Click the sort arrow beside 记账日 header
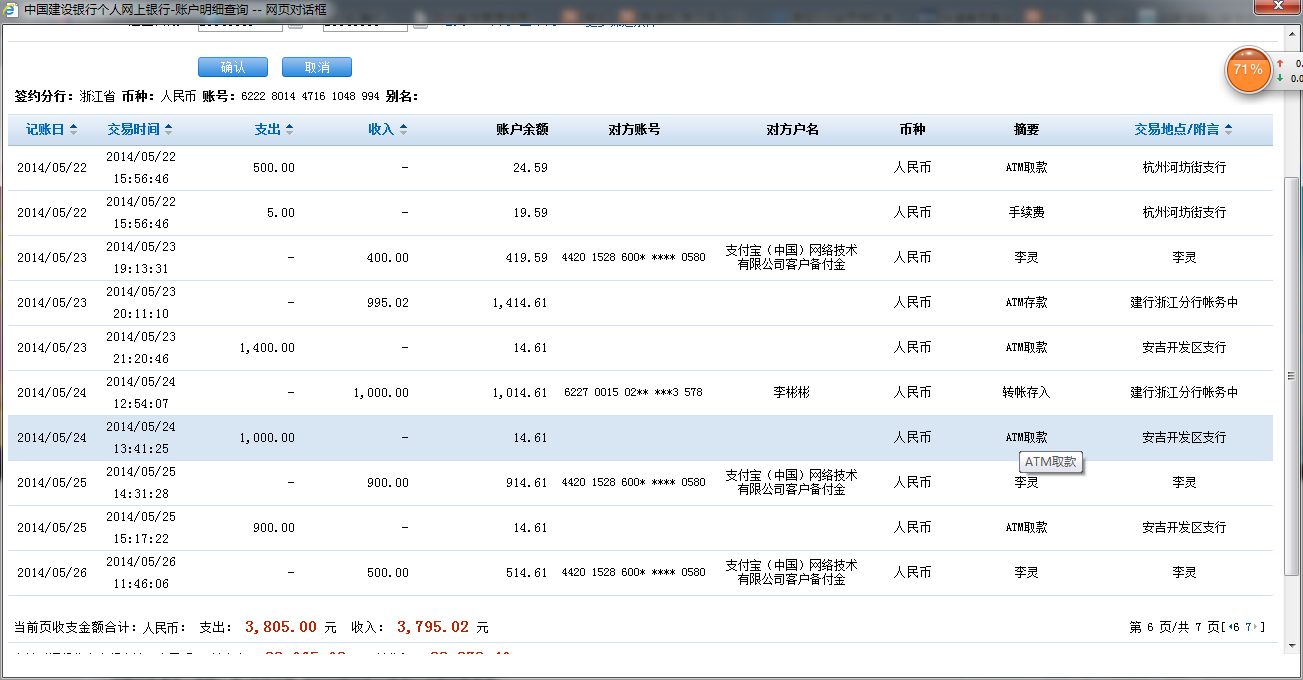The height and width of the screenshot is (680, 1303). [73, 129]
